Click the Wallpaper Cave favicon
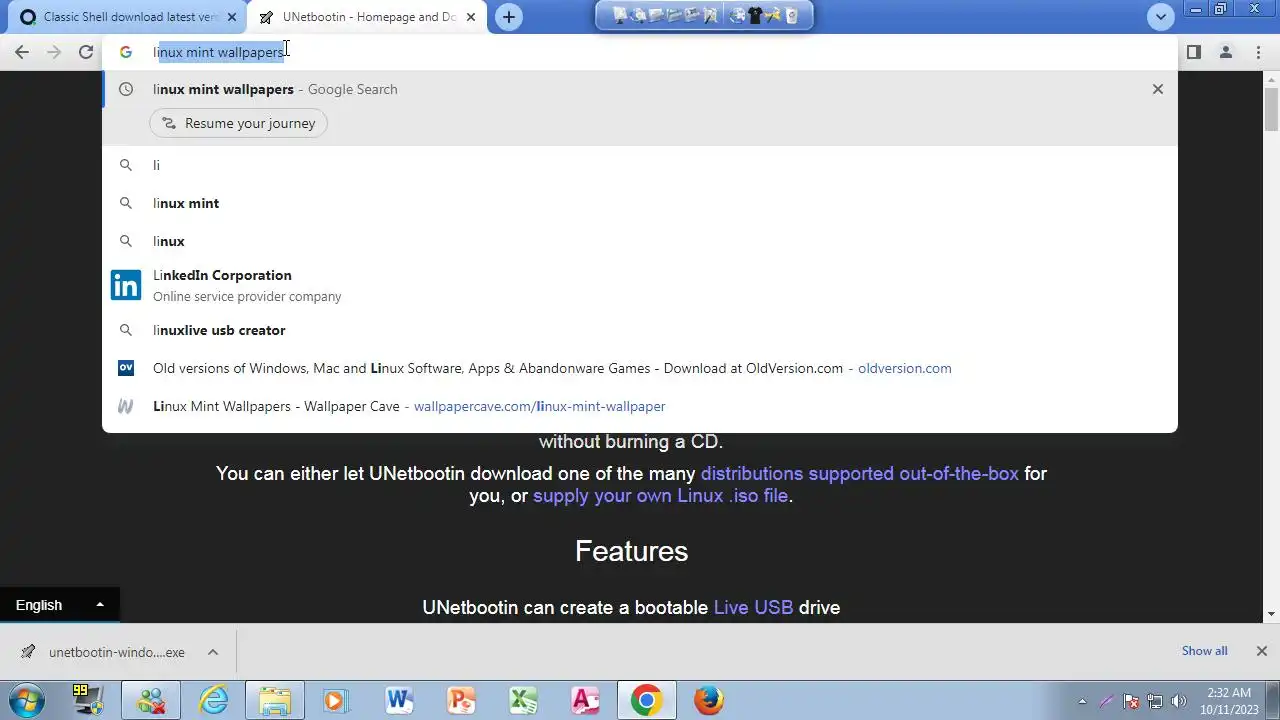1280x720 pixels. click(x=126, y=406)
